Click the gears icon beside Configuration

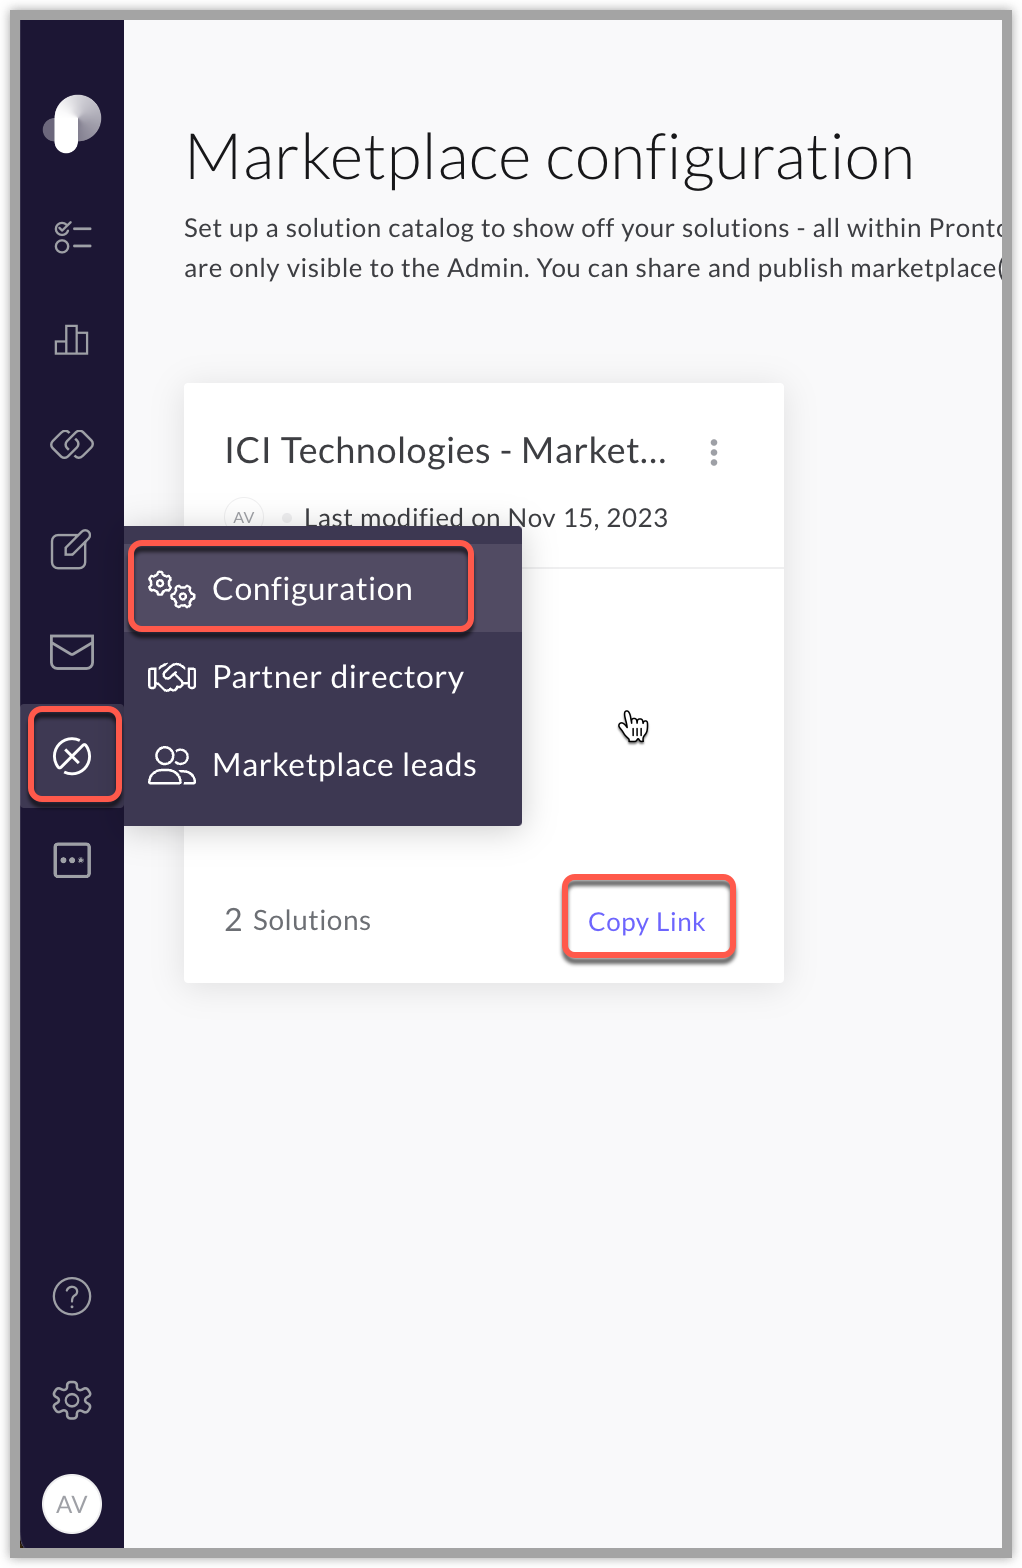(x=171, y=589)
